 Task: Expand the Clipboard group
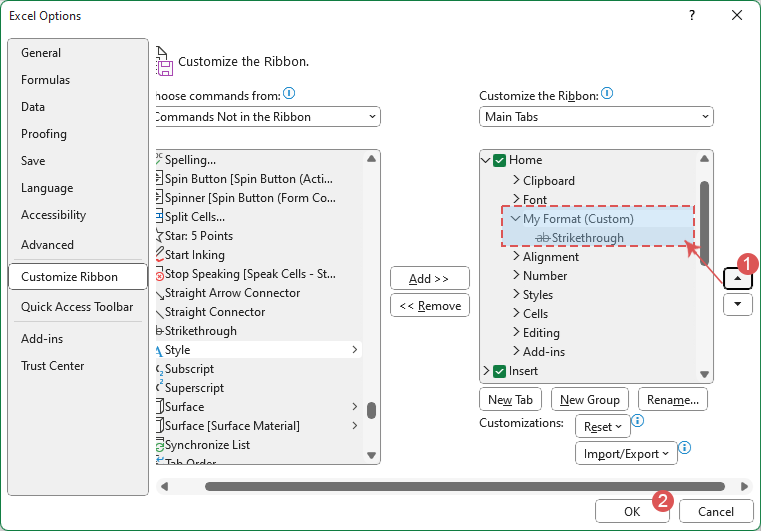coord(516,181)
